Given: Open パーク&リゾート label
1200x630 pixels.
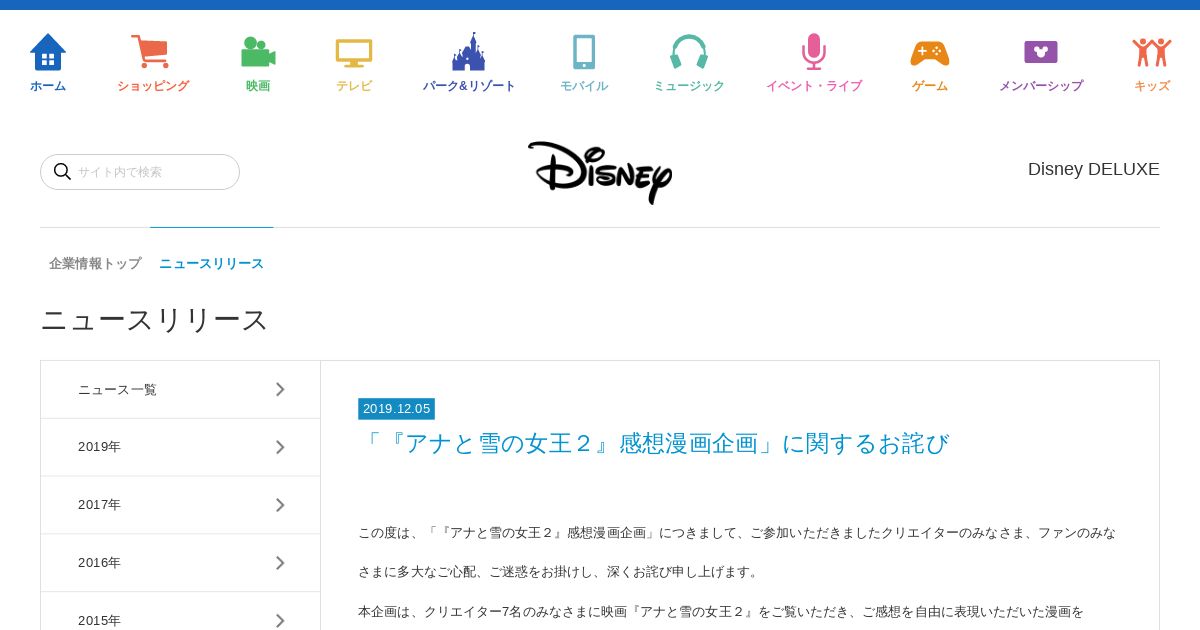Looking at the screenshot, I should tap(469, 86).
